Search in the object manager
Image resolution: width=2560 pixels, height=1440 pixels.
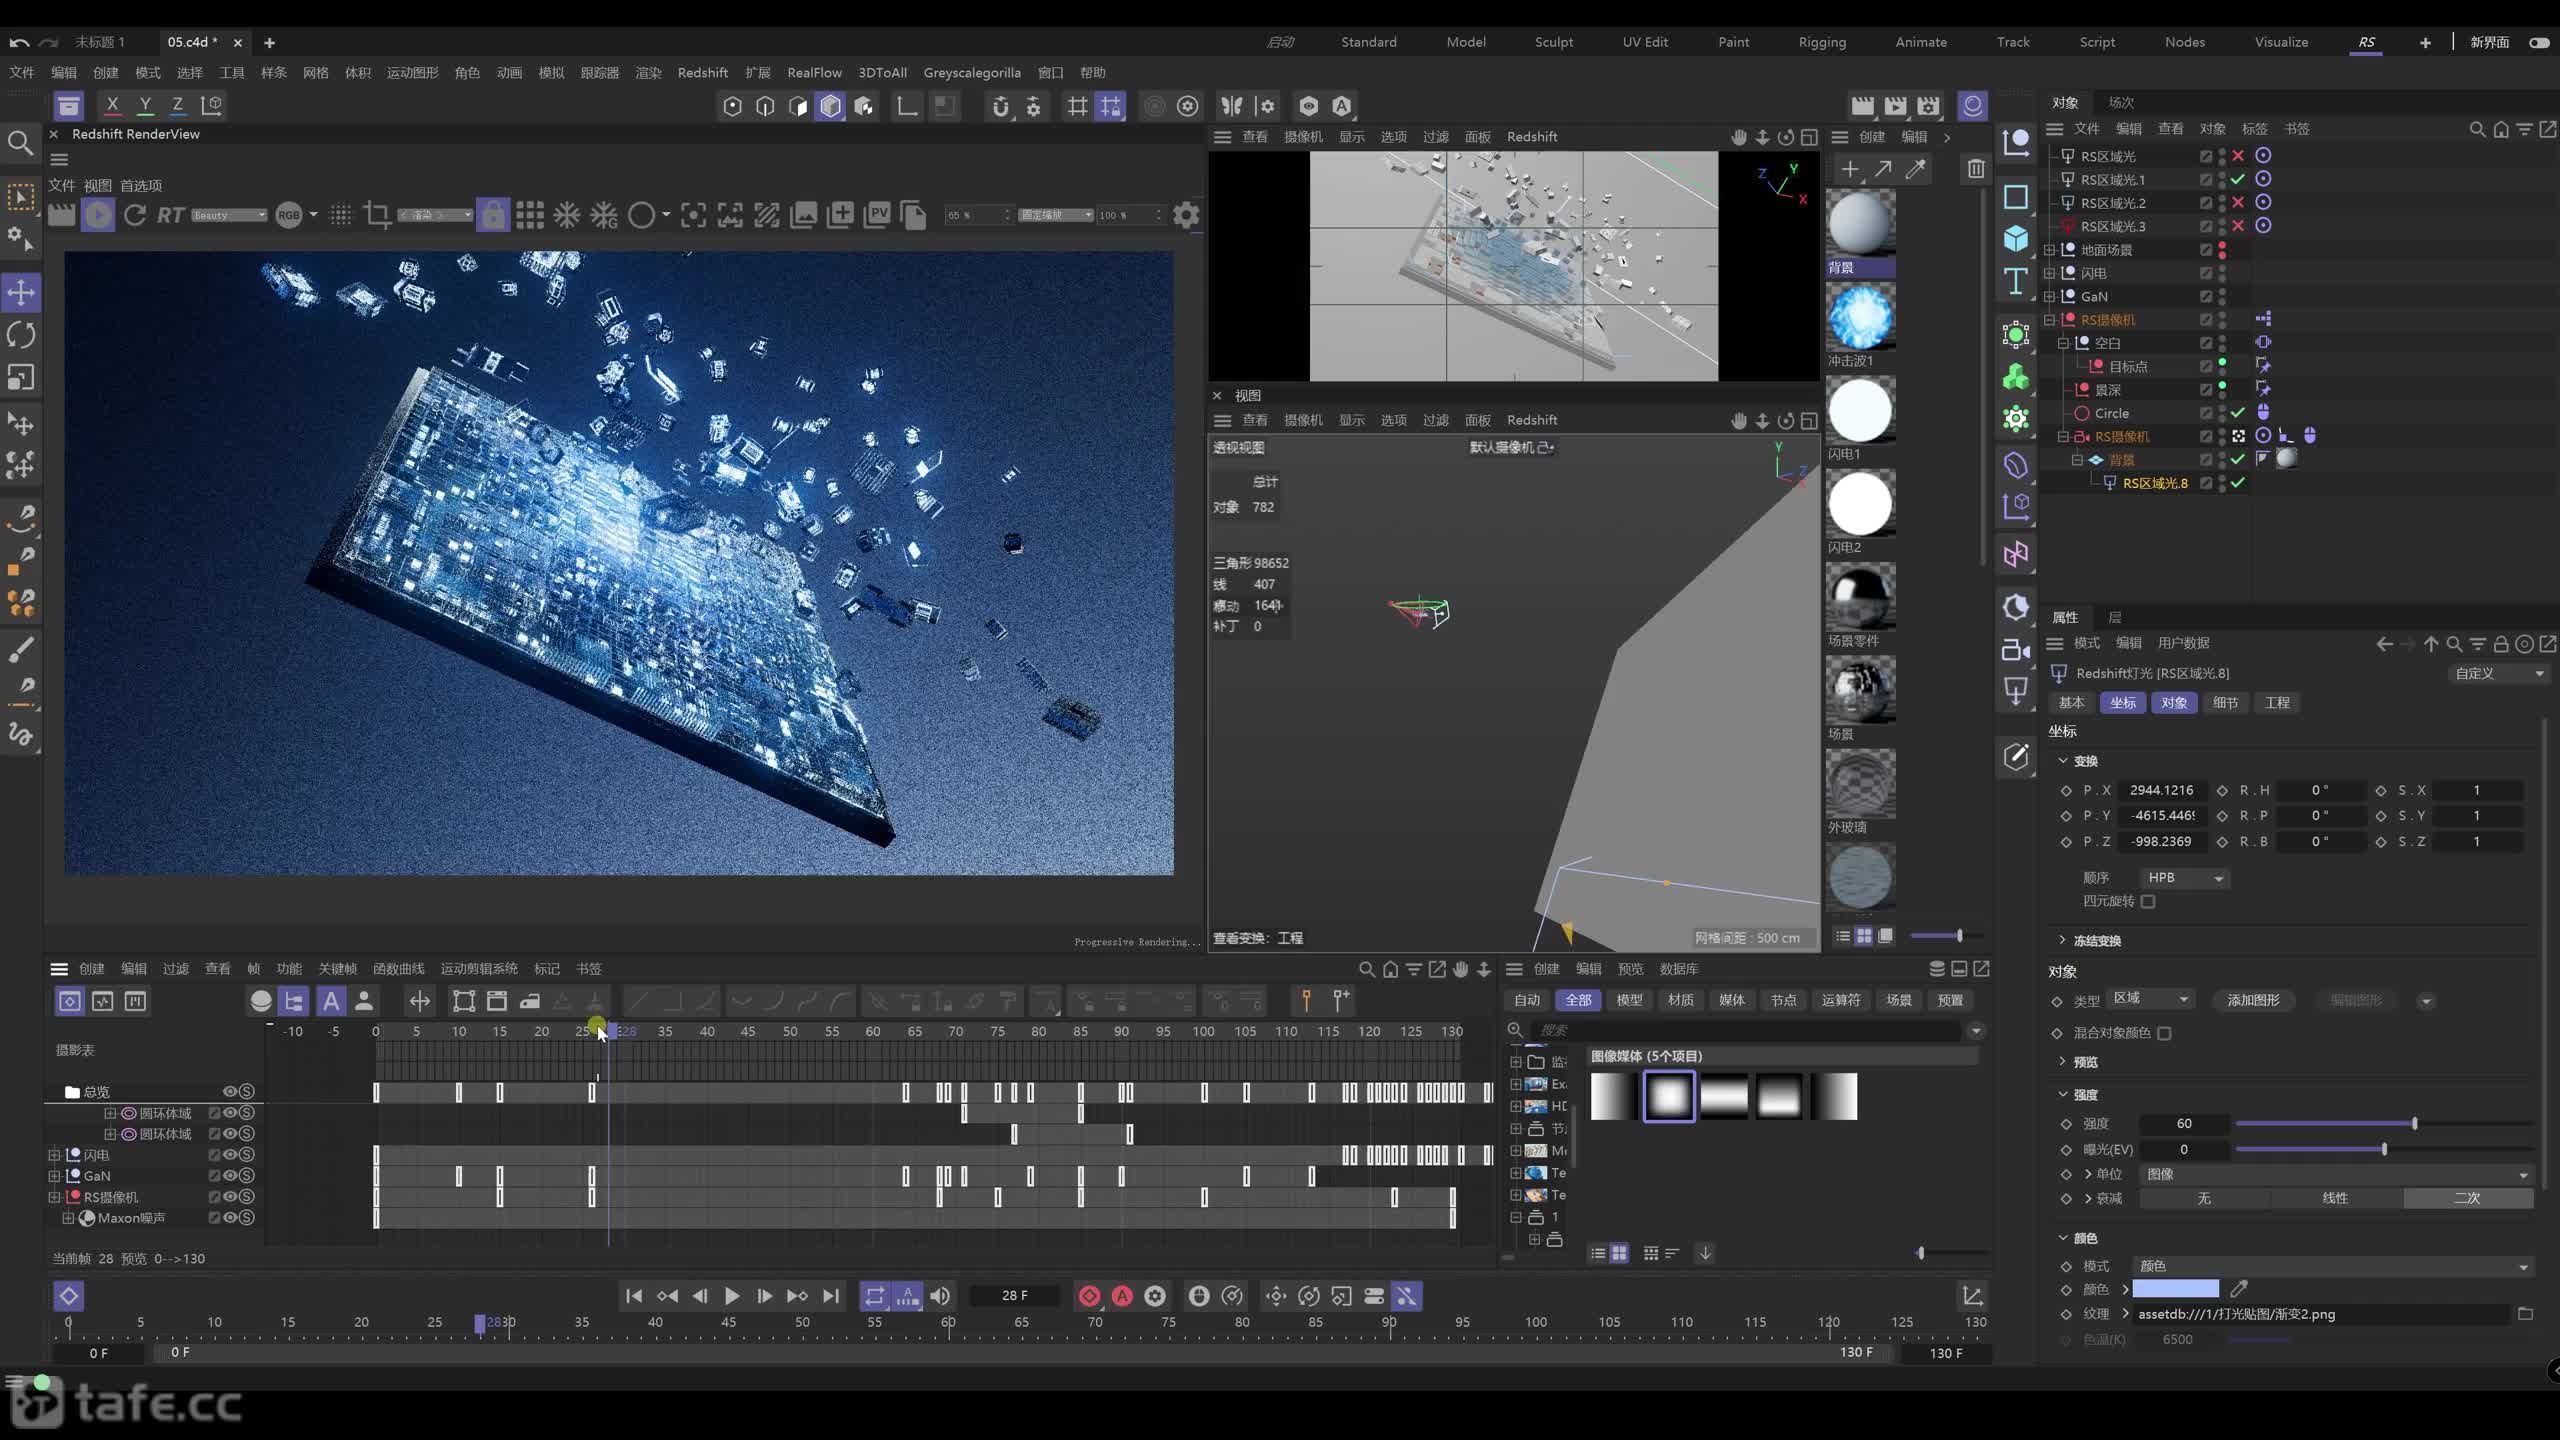pos(2476,129)
